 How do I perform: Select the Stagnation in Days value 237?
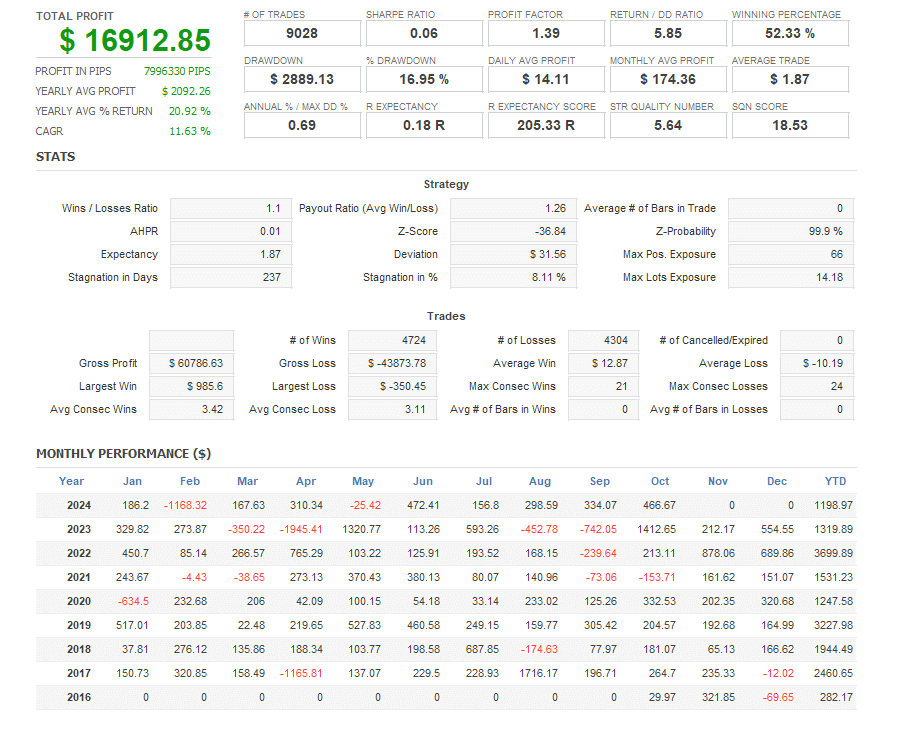[230, 277]
